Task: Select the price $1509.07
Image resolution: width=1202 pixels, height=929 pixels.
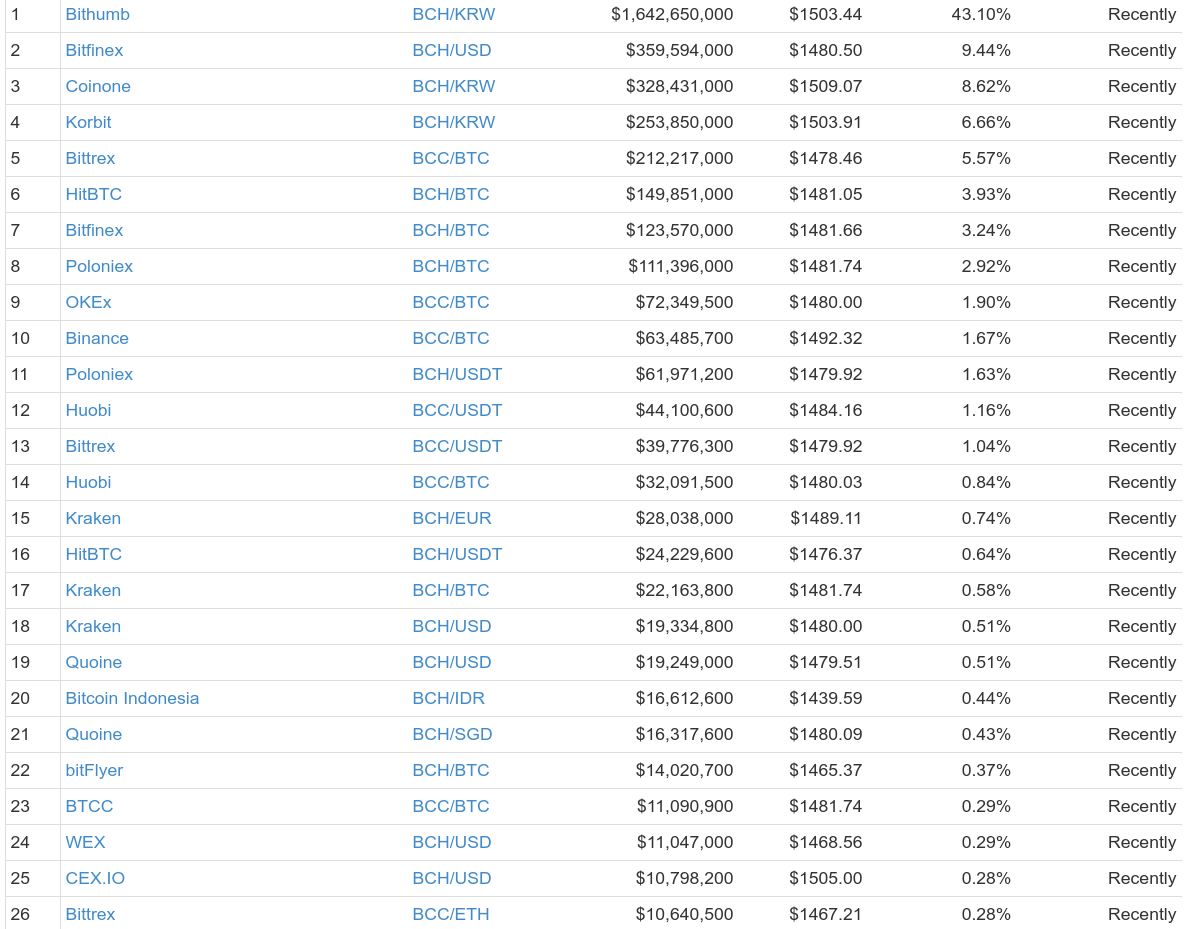Action: point(825,86)
